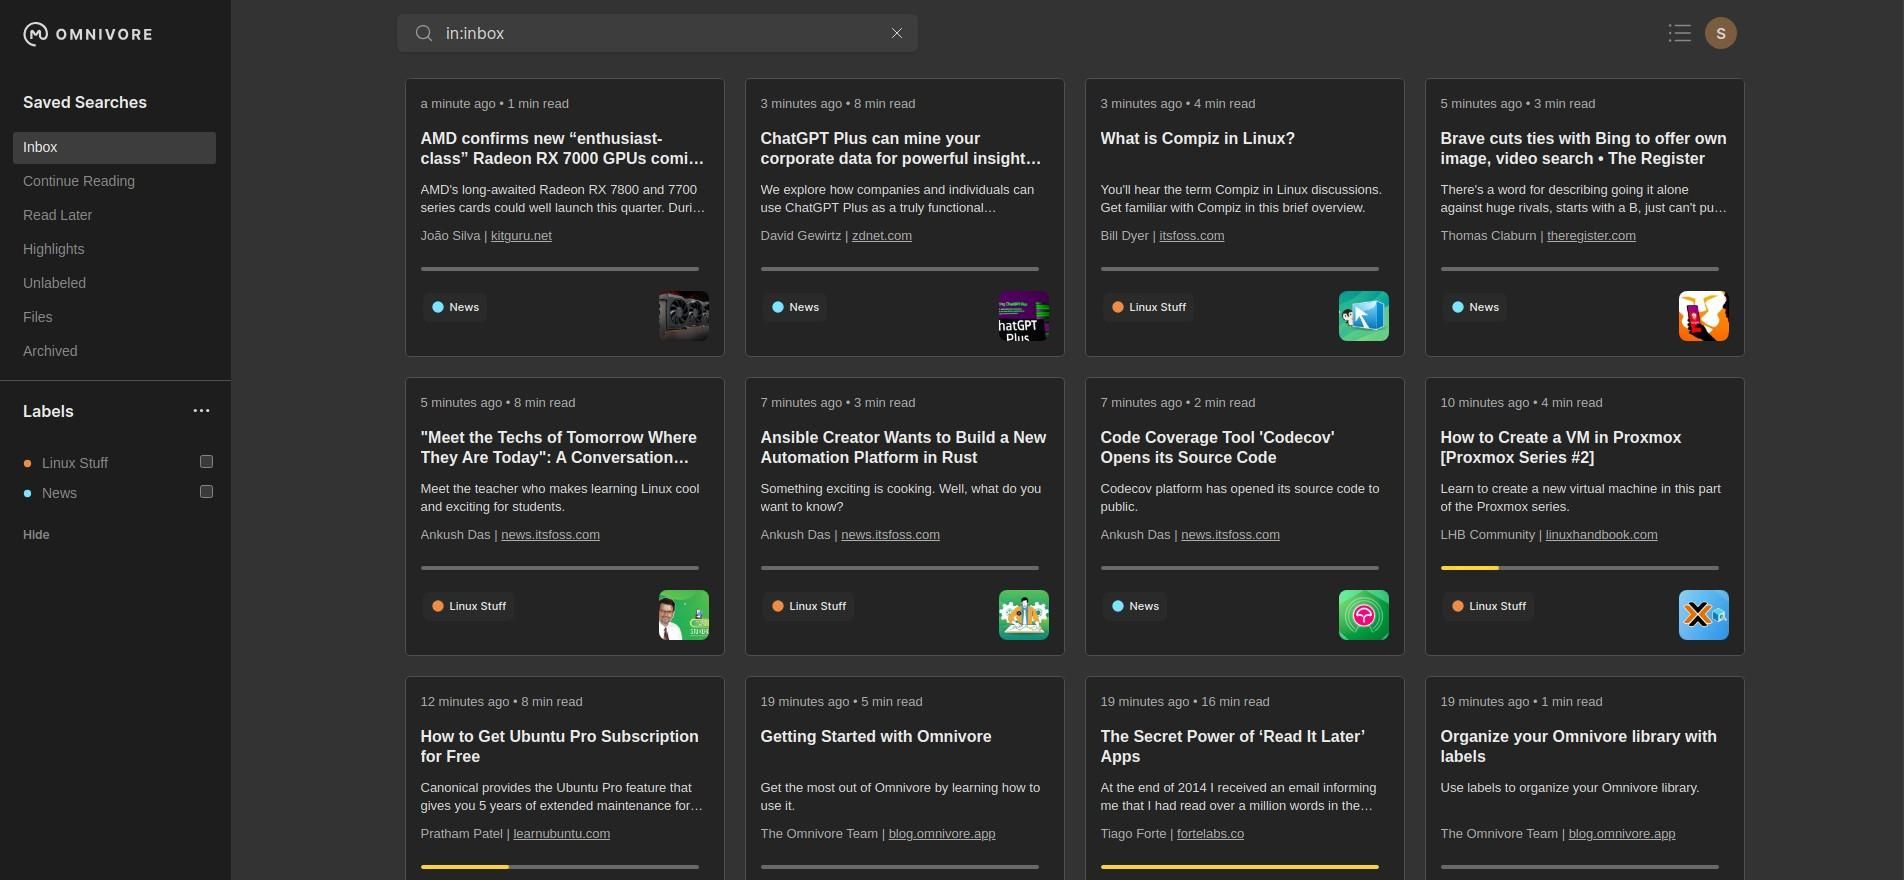Click the Codecov article thumbnail icon

(1364, 615)
